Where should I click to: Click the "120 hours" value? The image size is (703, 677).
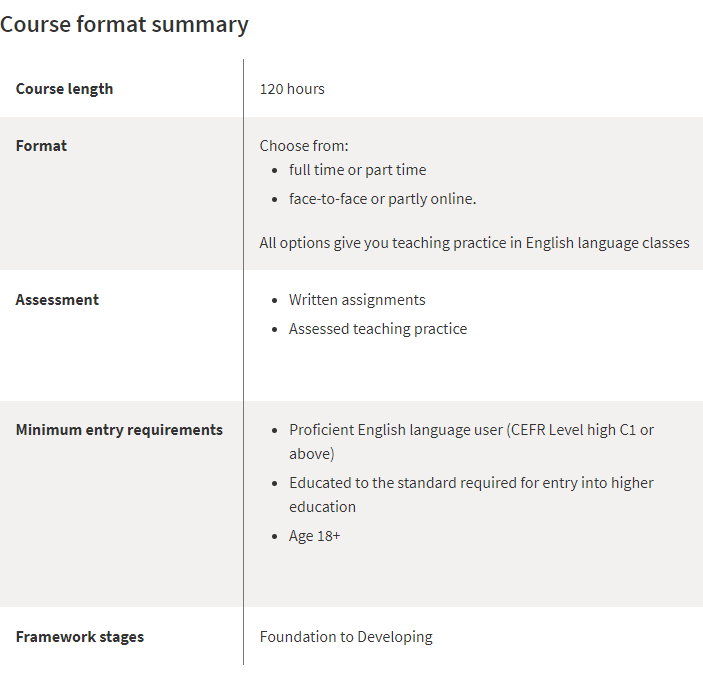click(x=292, y=89)
